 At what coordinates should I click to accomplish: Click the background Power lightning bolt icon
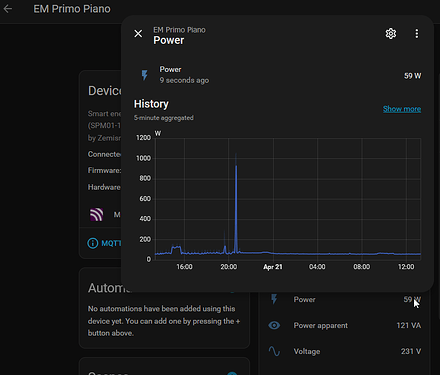[x=274, y=299]
